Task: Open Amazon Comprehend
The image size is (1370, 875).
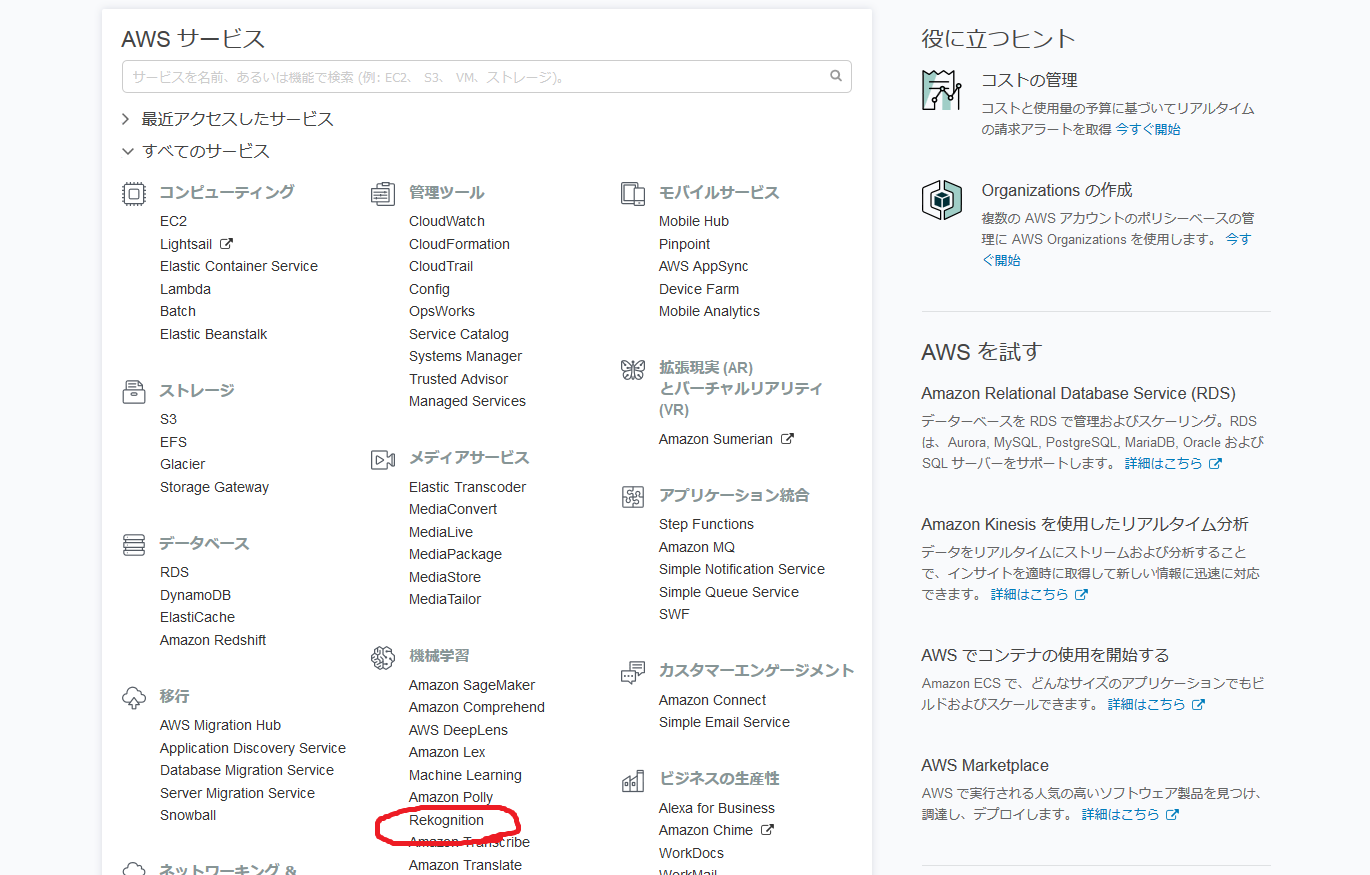Action: click(477, 707)
